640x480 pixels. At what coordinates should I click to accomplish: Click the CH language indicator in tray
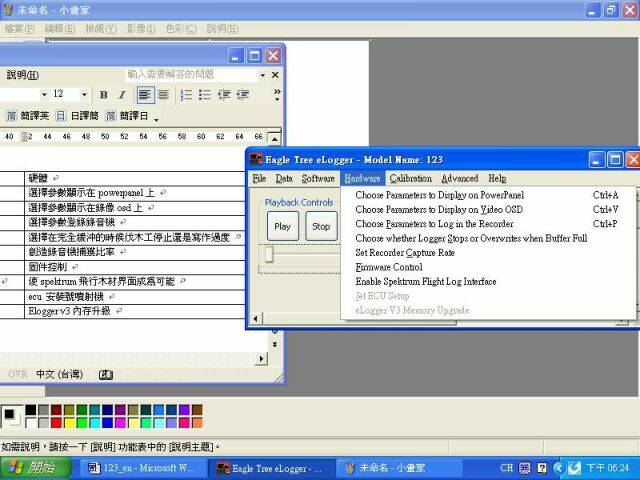pos(507,468)
